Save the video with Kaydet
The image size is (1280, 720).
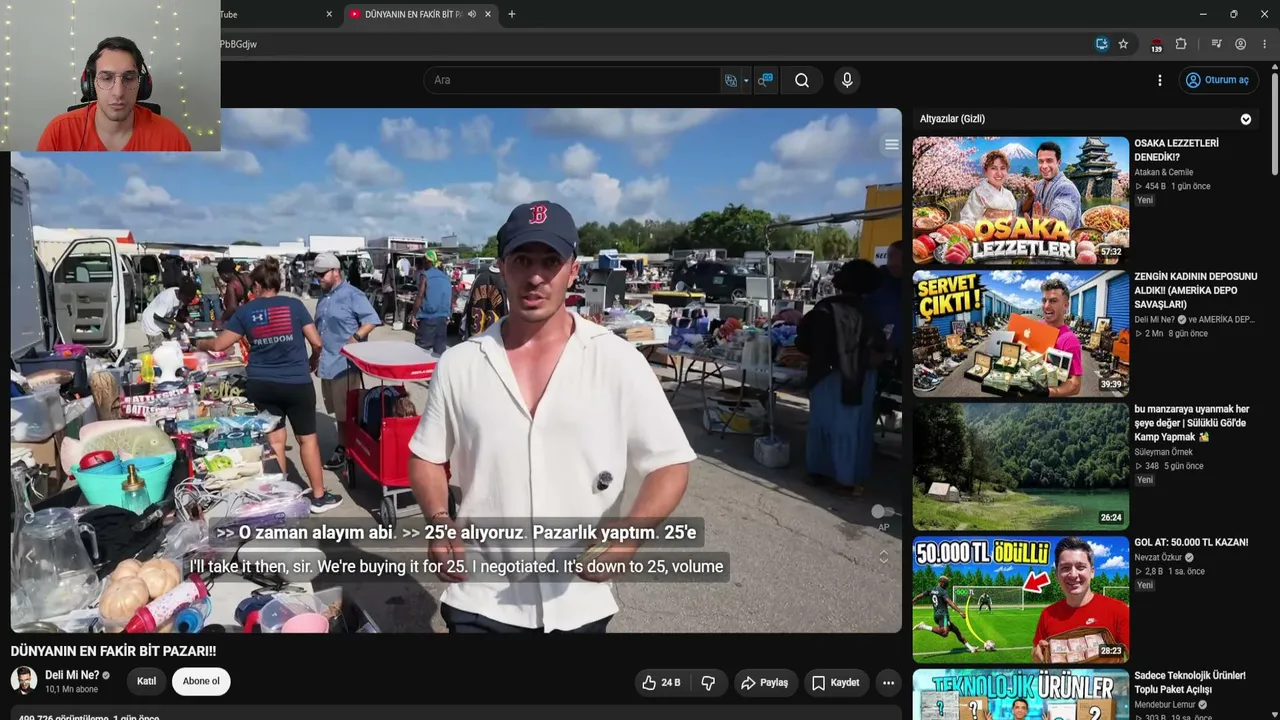pos(836,683)
